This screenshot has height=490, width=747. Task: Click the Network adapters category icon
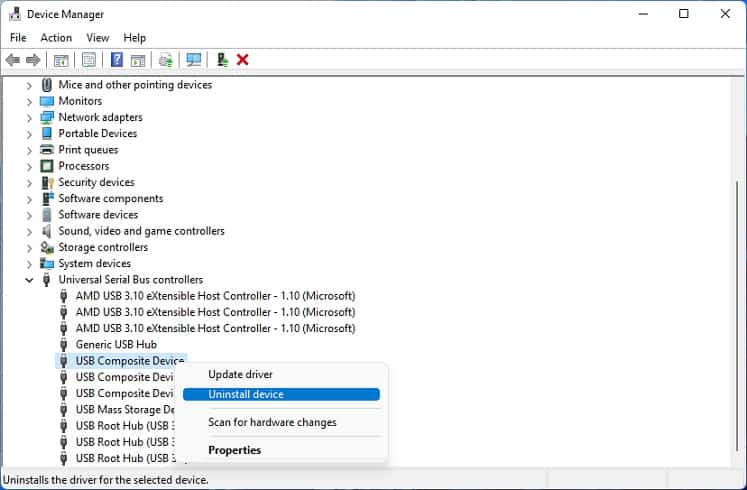coord(47,117)
